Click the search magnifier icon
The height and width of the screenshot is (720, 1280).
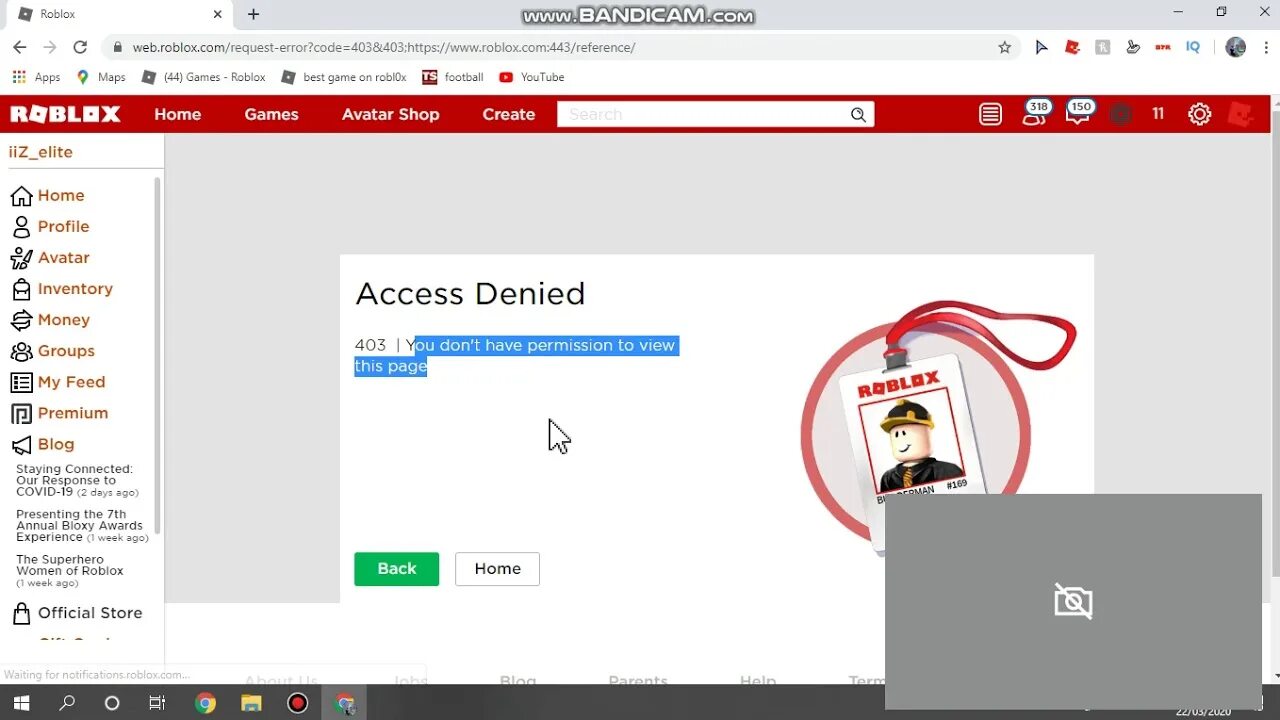pos(858,115)
